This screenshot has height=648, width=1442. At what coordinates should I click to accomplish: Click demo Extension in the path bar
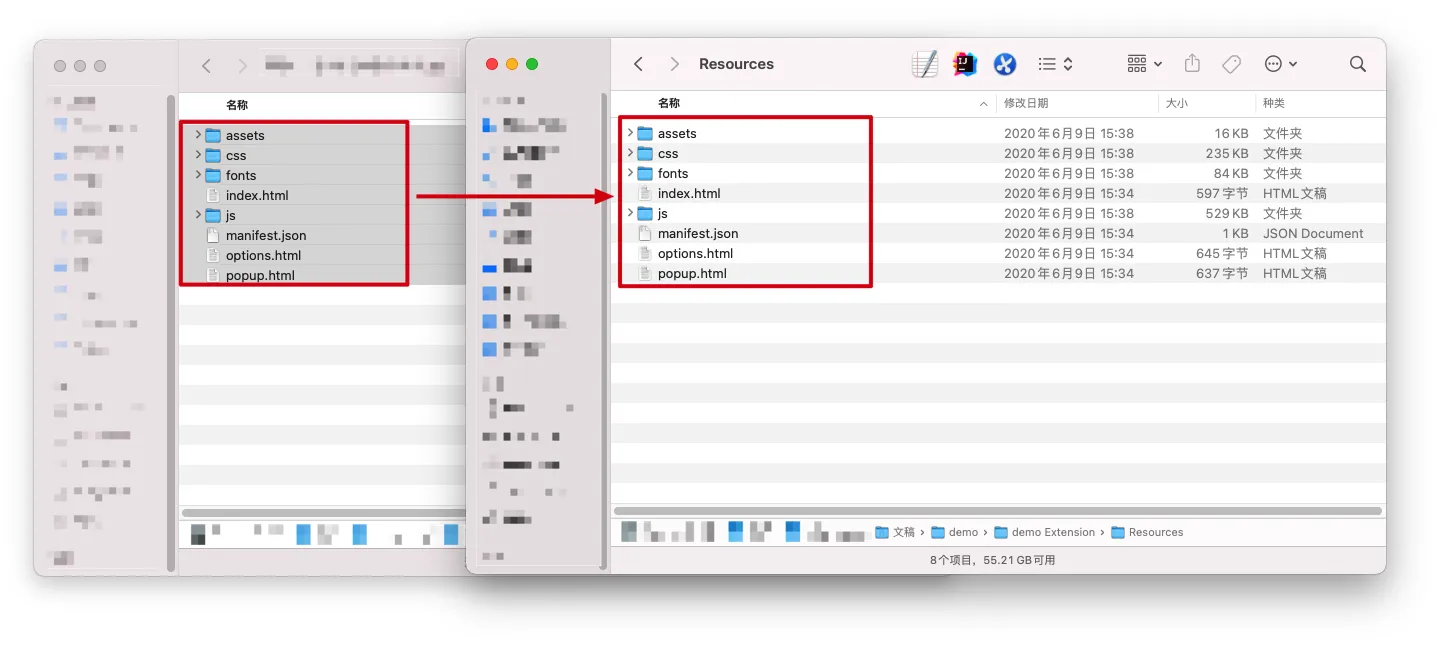click(1045, 532)
